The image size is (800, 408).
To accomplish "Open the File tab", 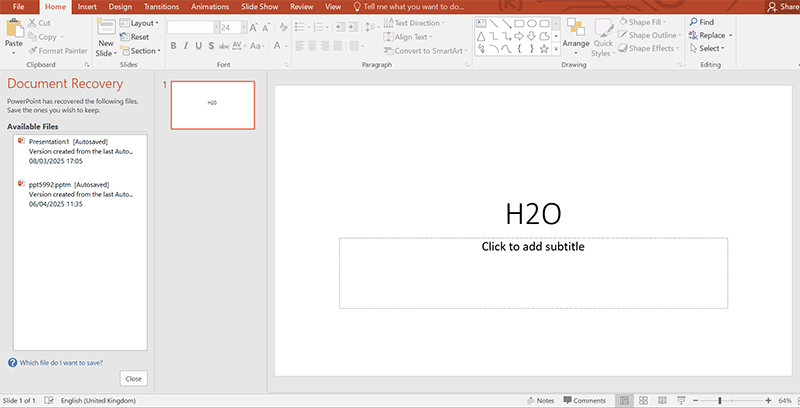I will click(x=18, y=7).
